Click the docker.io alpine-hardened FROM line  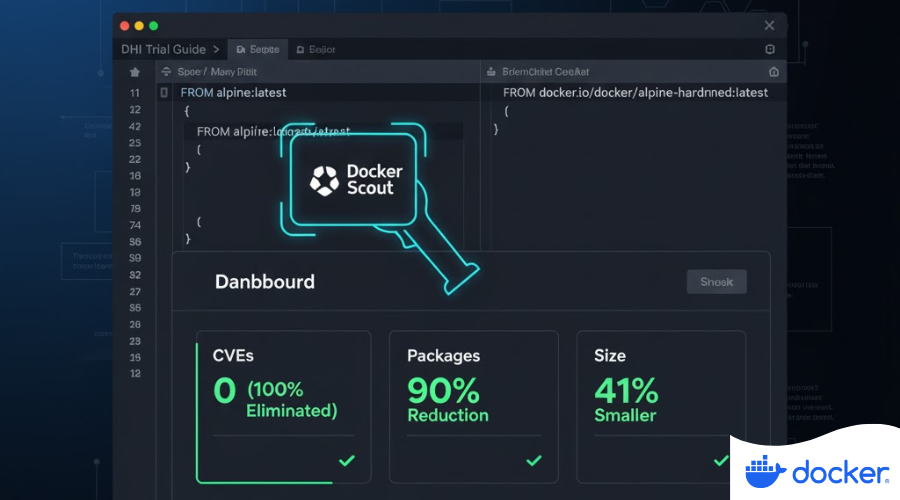(x=635, y=92)
